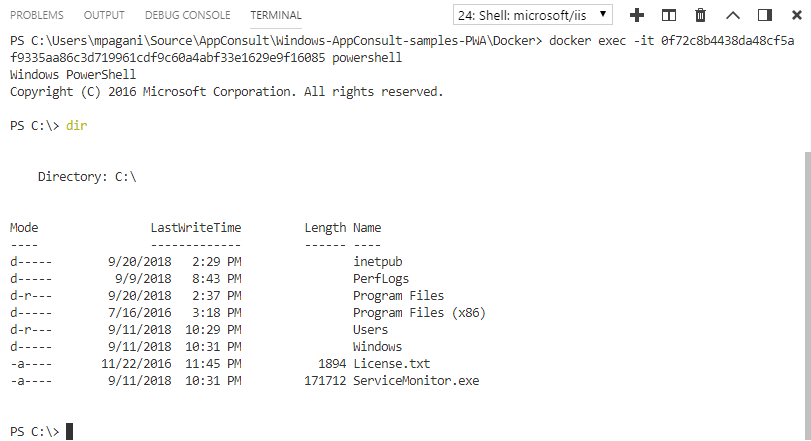Image resolution: width=811 pixels, height=441 pixels.
Task: Click the inetpub directory name
Action: (x=378, y=261)
